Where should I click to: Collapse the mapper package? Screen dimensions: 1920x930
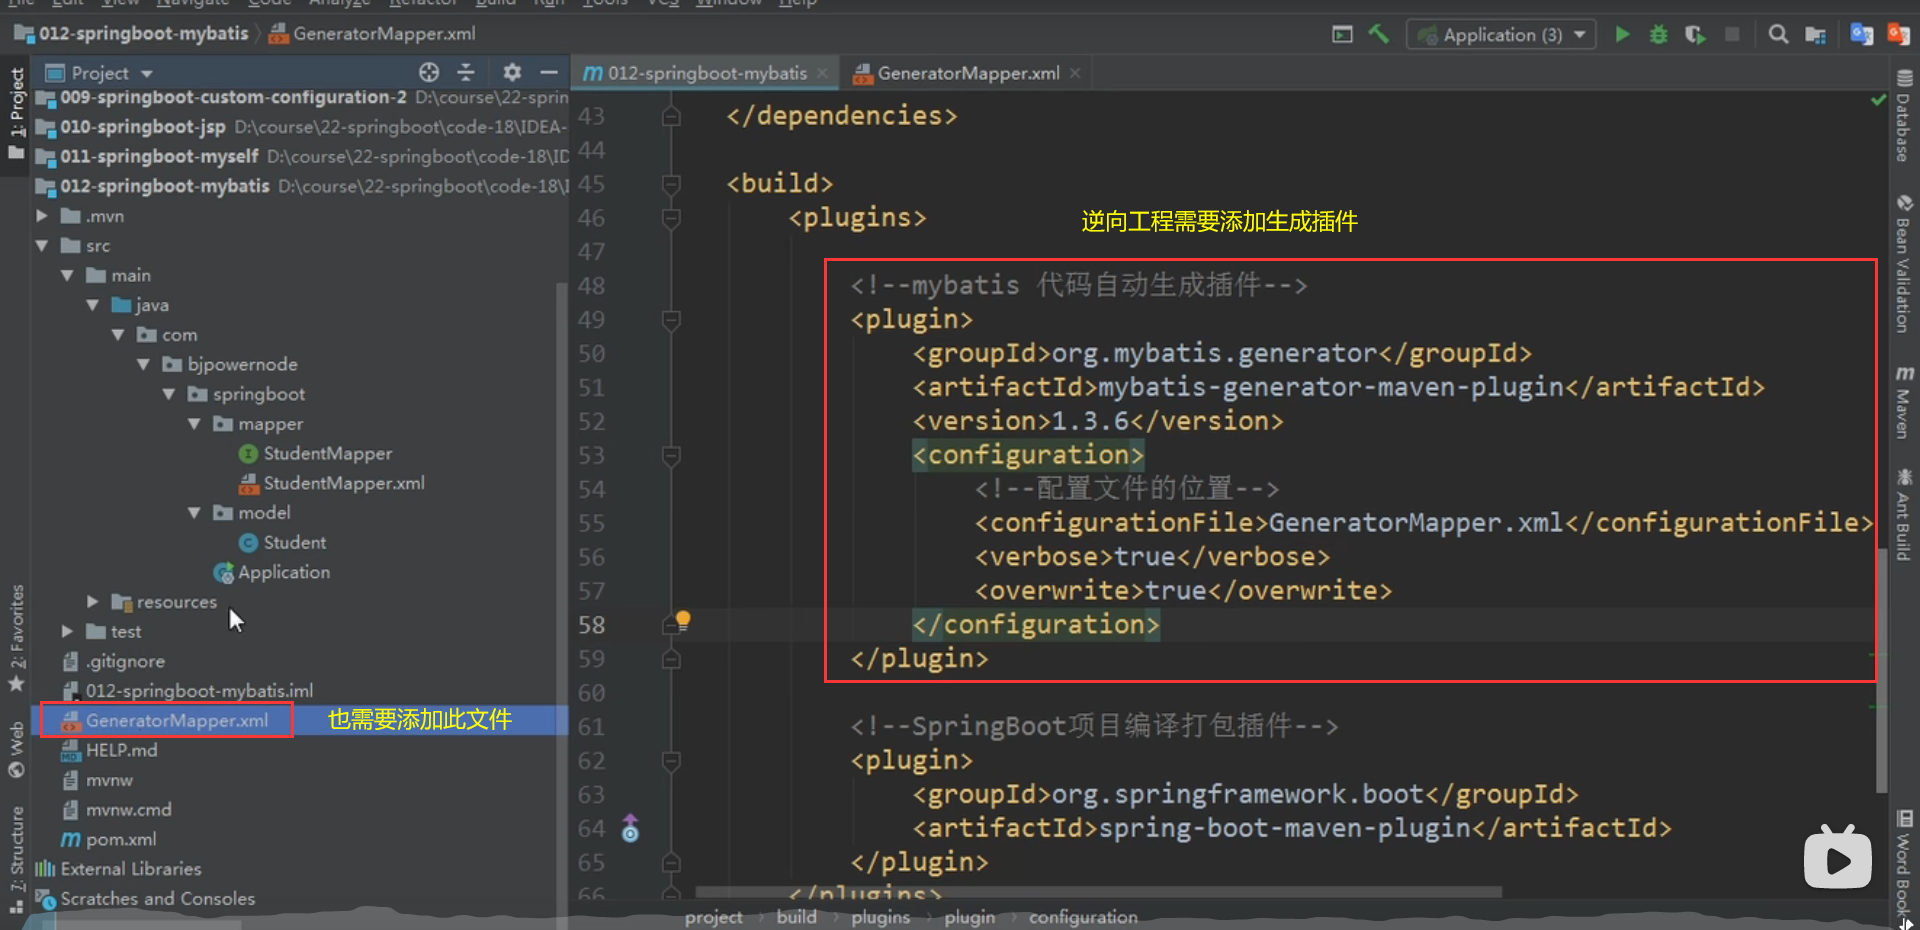194,424
